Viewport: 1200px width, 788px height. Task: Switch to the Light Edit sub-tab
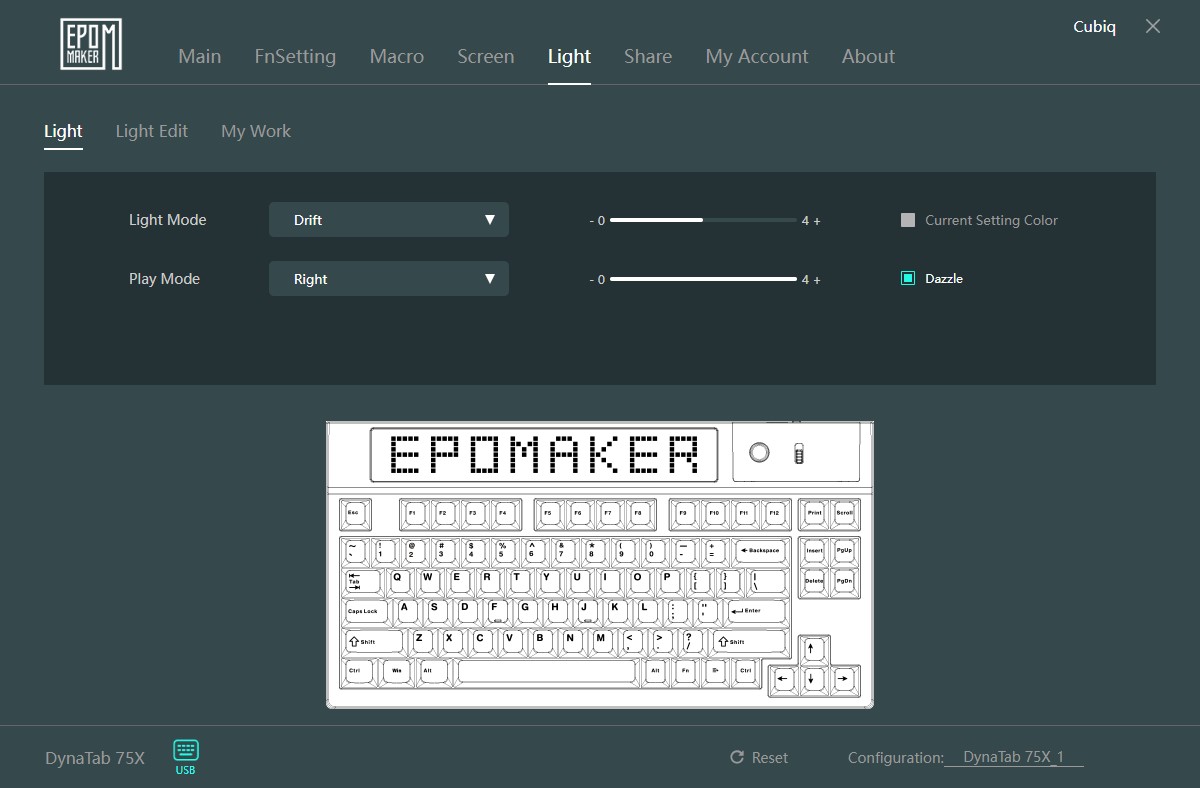pyautogui.click(x=152, y=131)
